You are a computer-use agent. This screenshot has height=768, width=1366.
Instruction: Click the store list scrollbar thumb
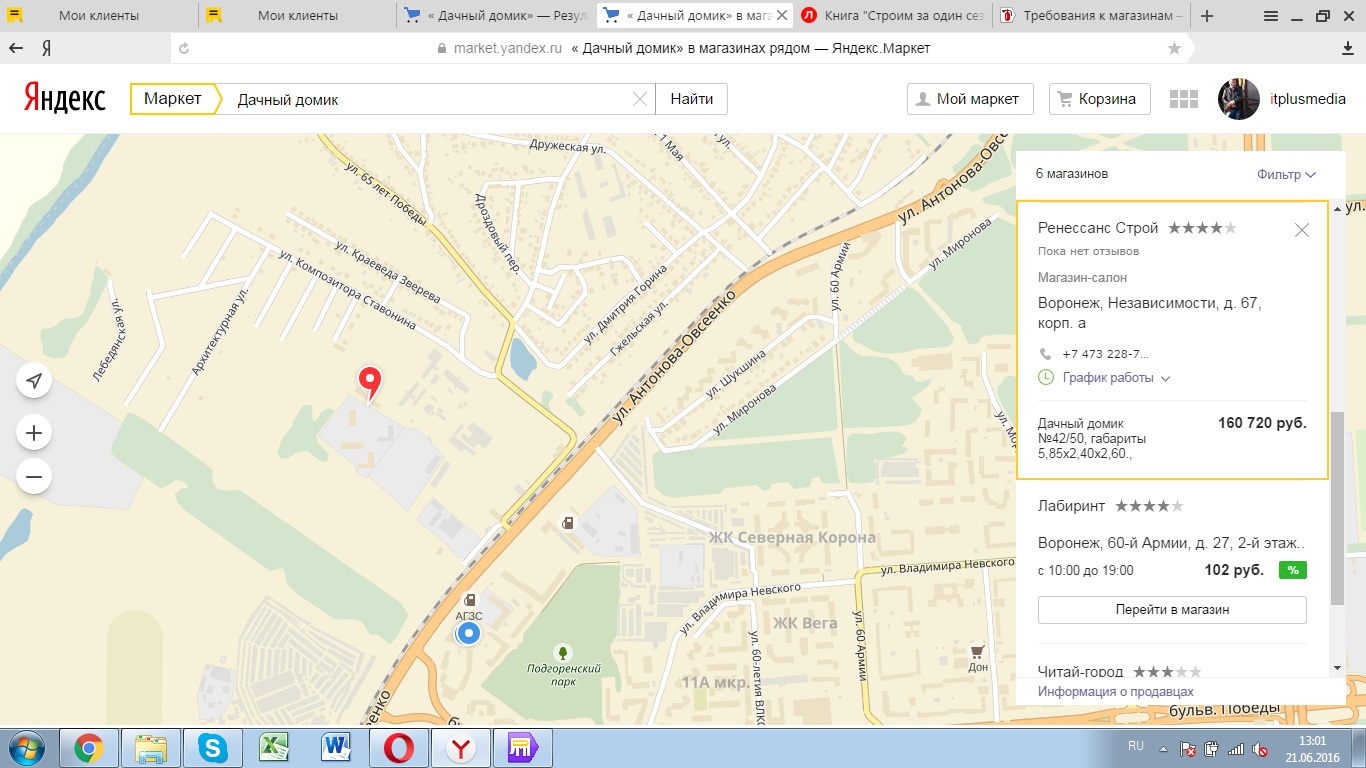(1337, 507)
